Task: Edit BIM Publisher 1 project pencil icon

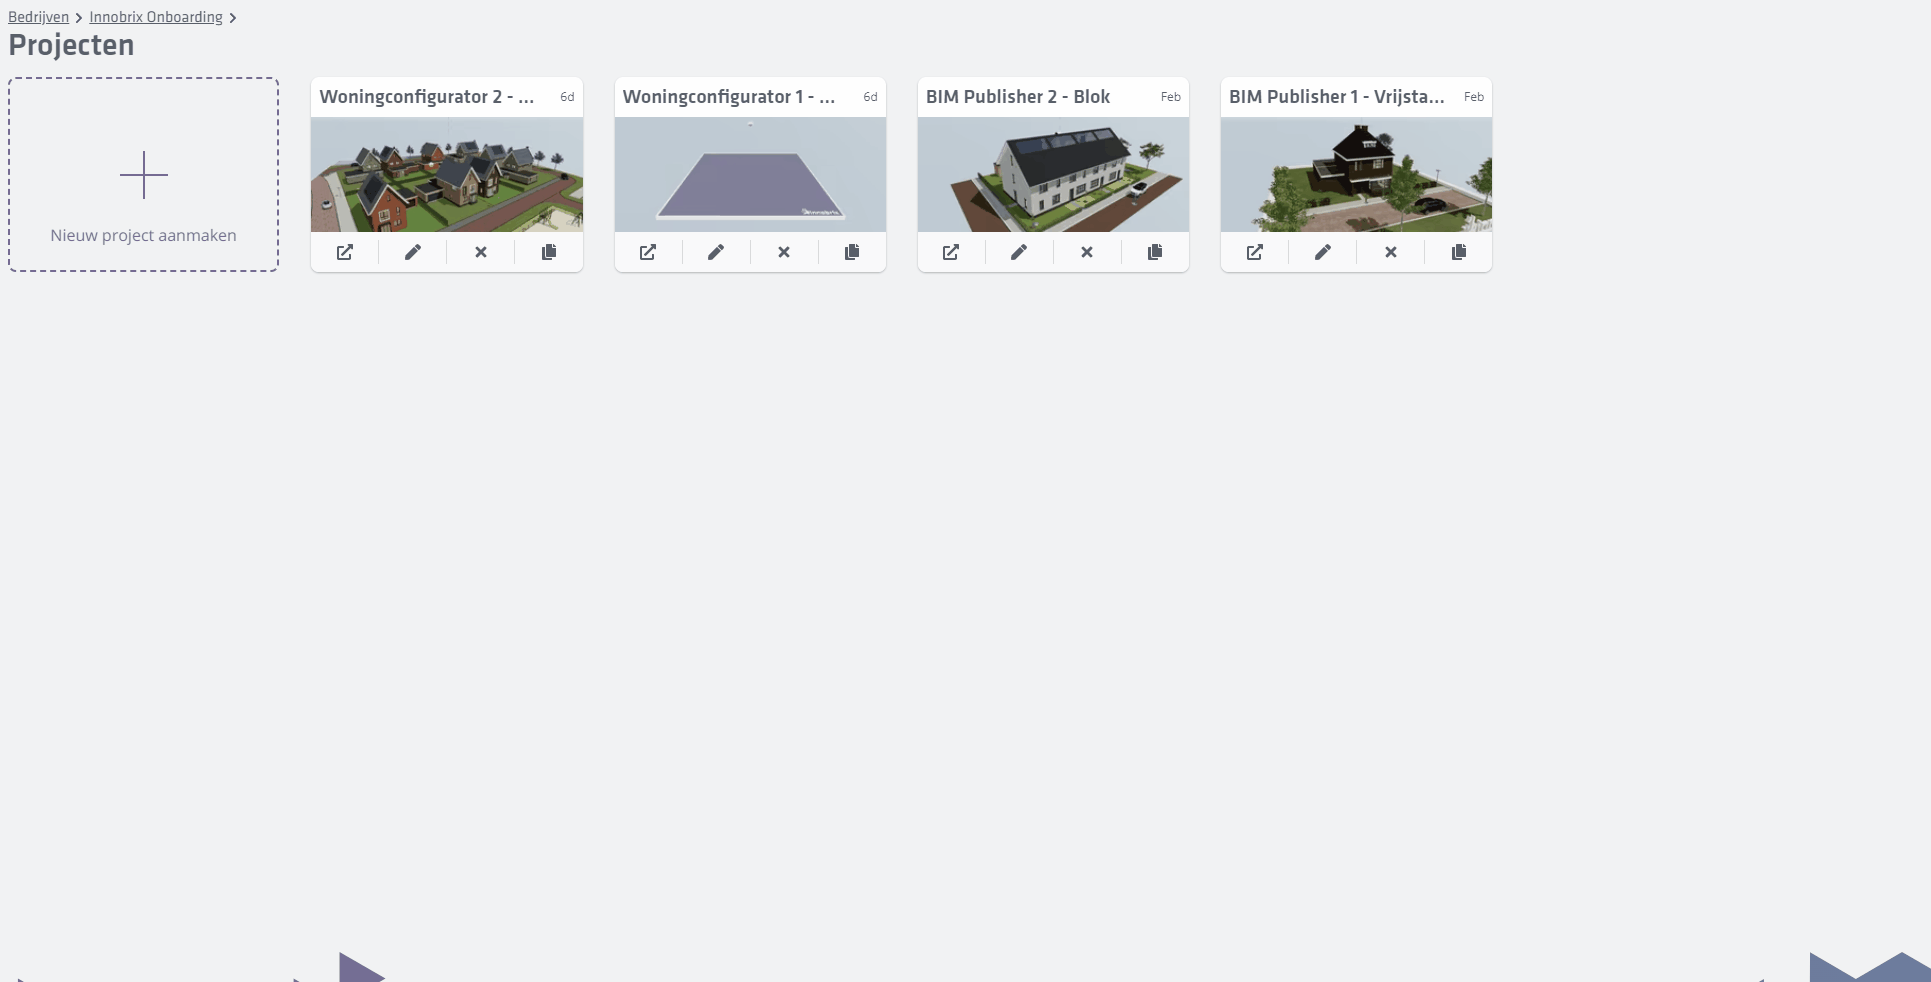Action: pyautogui.click(x=1323, y=252)
